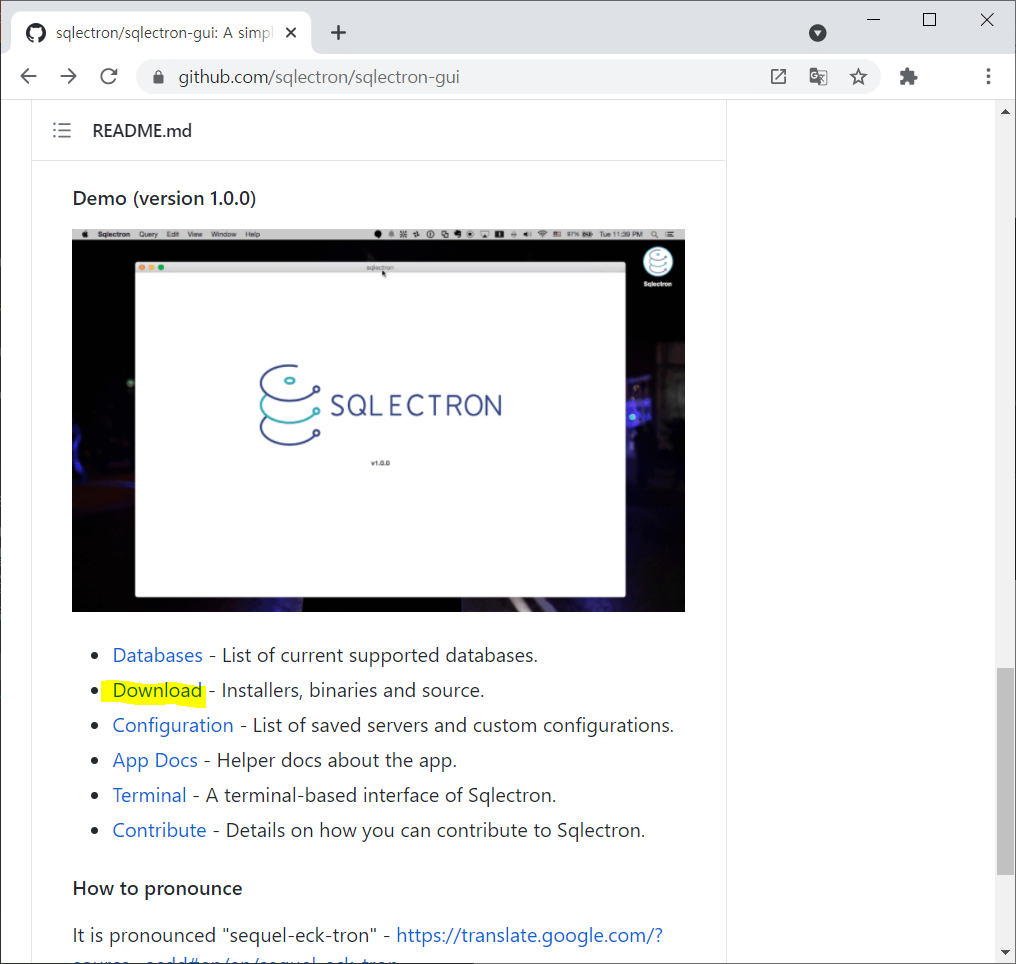
Task: Click the profile dropdown circle icon
Action: [x=818, y=33]
